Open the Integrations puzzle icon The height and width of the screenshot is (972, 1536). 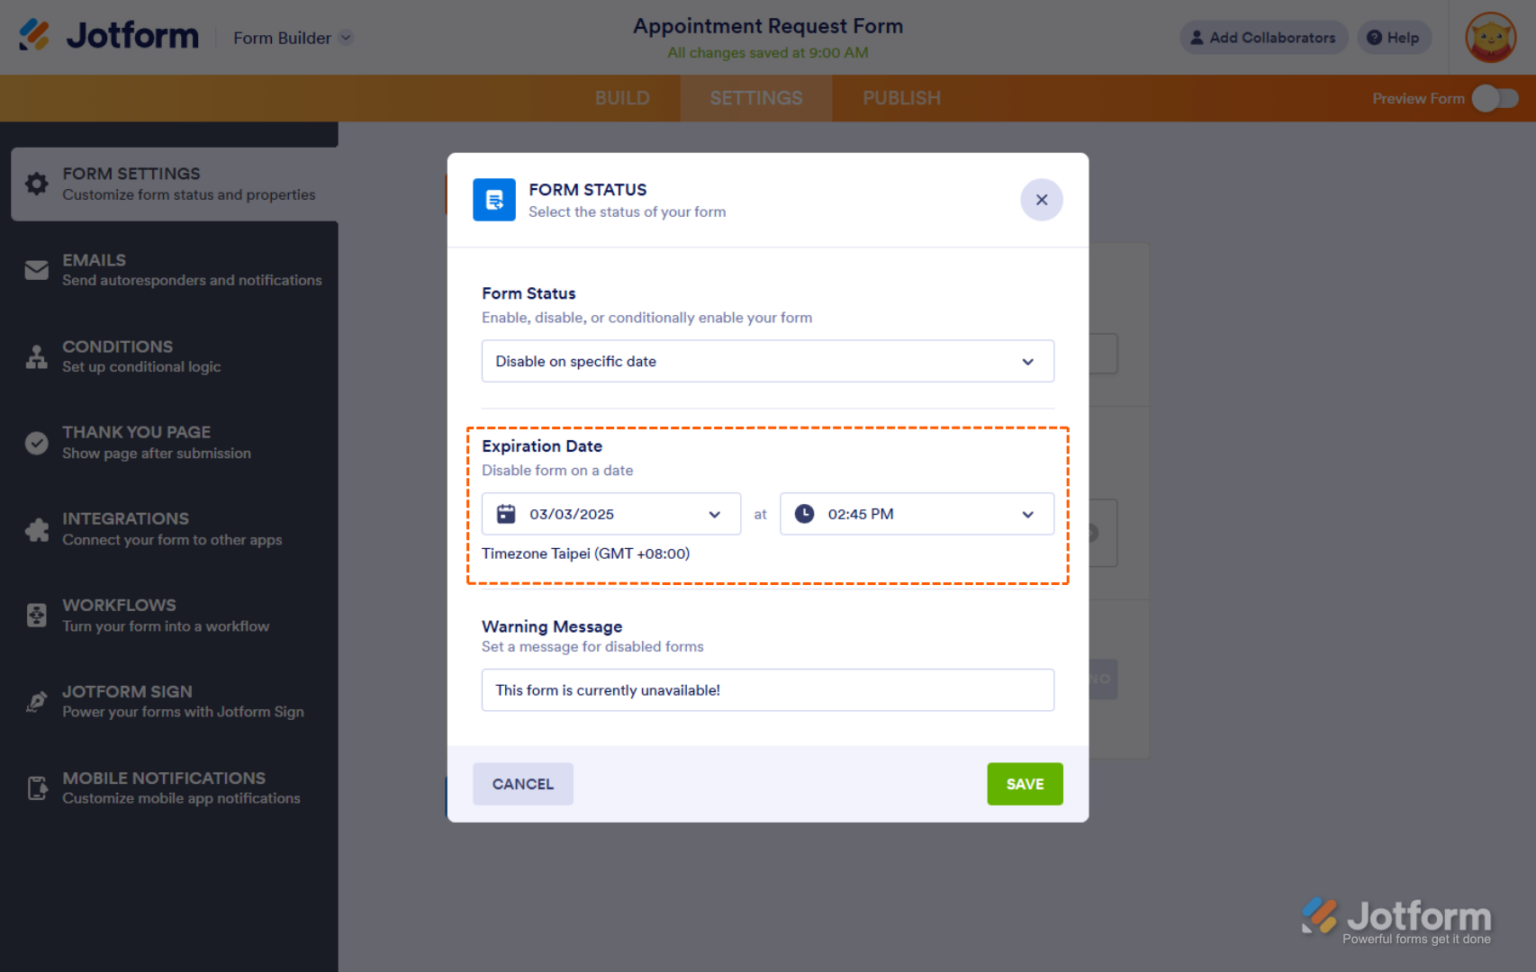36,529
